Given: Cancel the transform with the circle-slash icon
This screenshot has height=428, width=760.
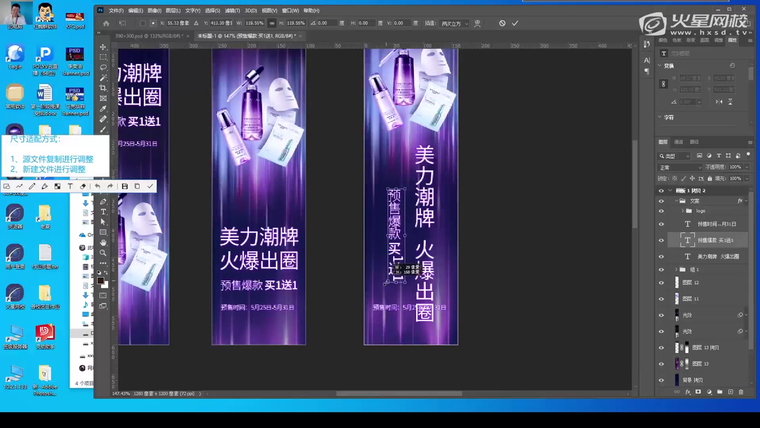Looking at the screenshot, I should click(x=502, y=23).
